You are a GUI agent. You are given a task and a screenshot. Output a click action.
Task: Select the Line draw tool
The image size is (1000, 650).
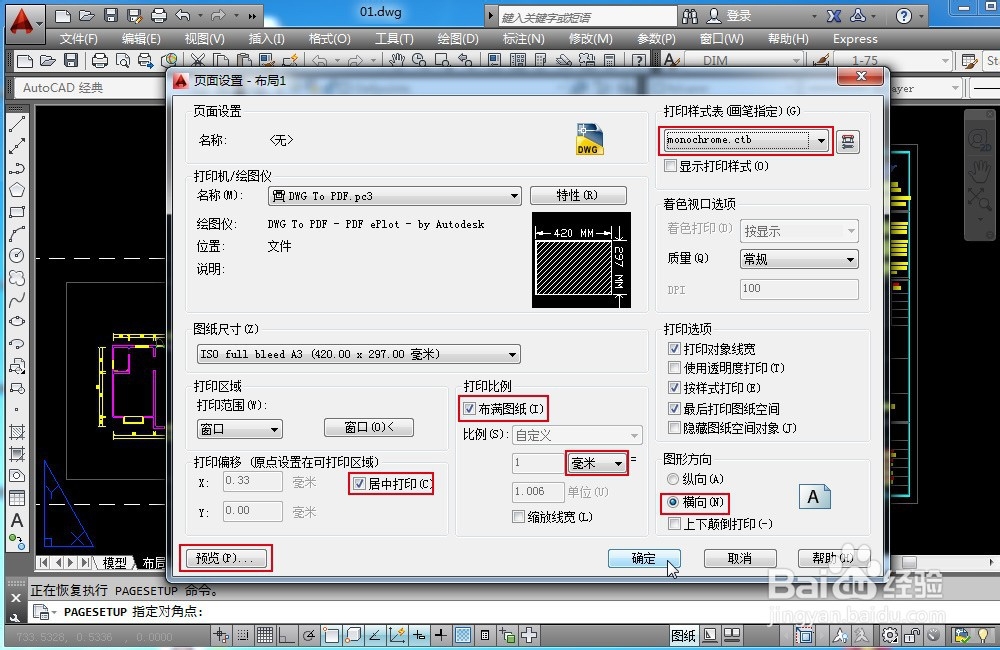(17, 124)
